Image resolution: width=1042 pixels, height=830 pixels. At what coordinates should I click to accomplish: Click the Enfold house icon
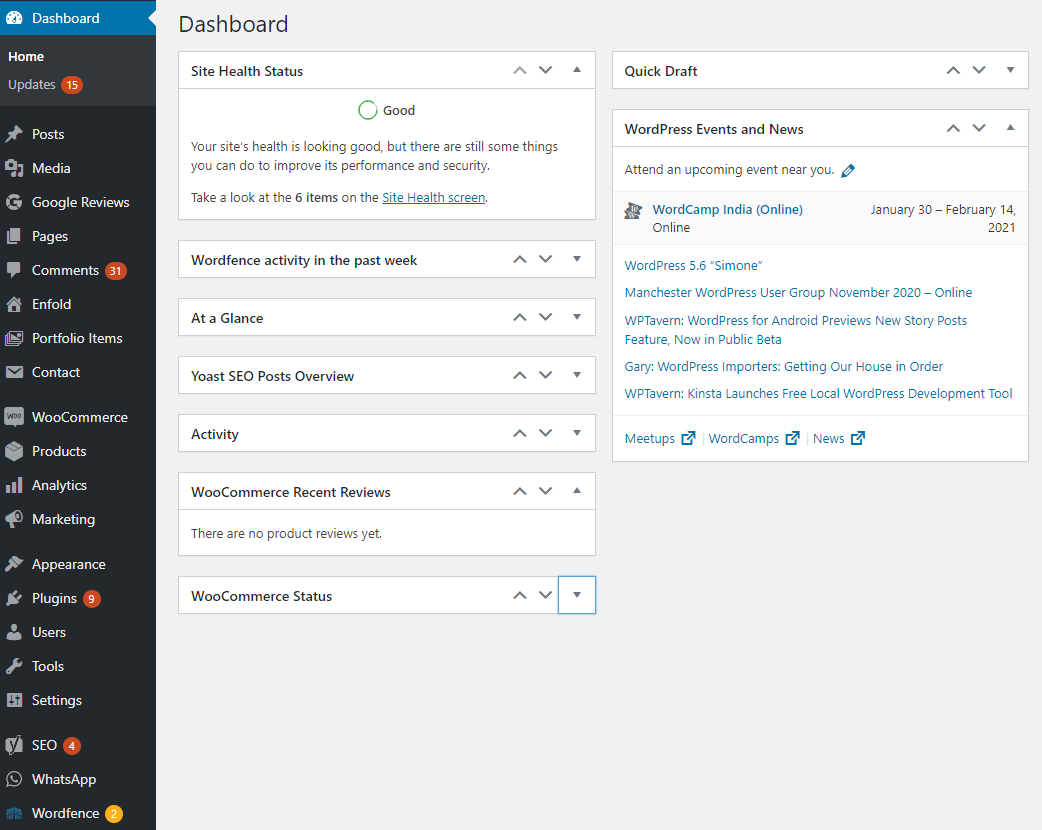point(14,304)
